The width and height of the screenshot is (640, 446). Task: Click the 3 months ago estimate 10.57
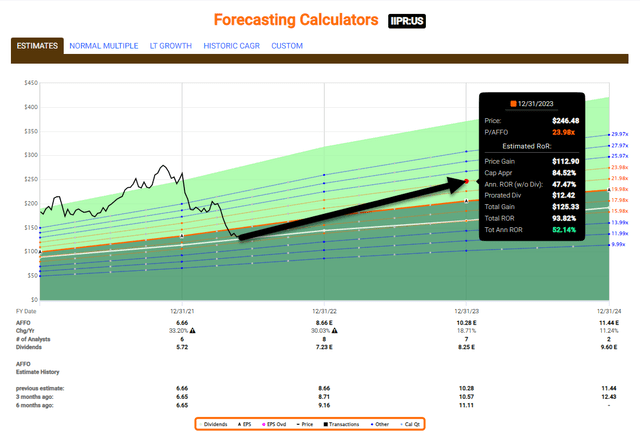pos(467,397)
